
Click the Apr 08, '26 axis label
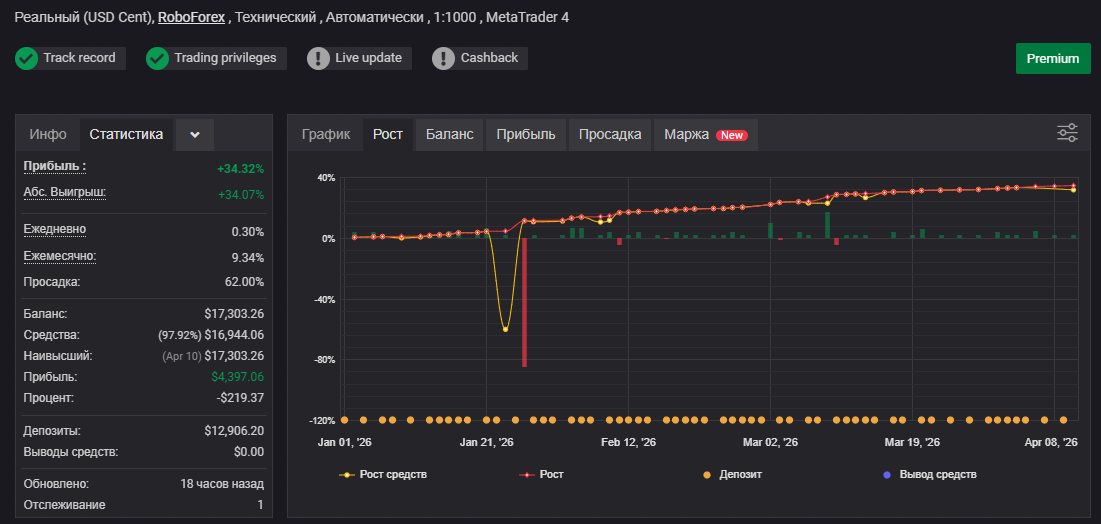pyautogui.click(x=1051, y=443)
